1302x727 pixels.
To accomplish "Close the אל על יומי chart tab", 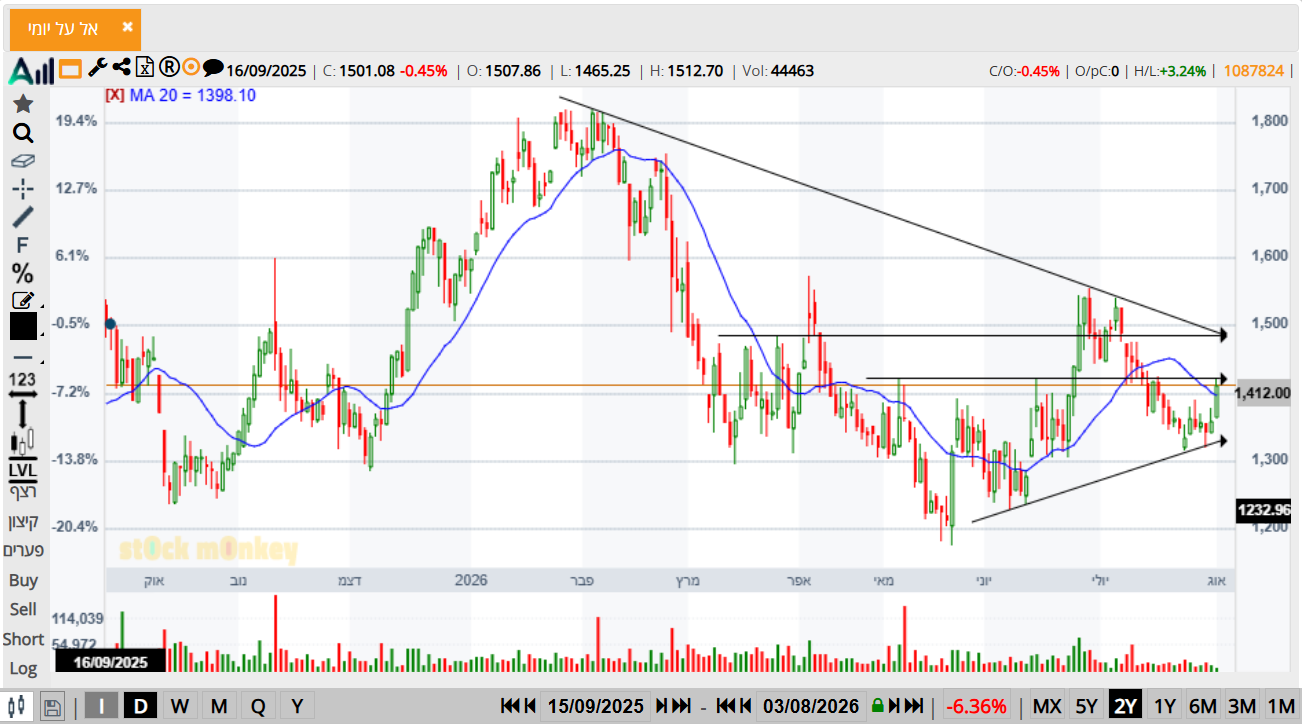I will (127, 27).
